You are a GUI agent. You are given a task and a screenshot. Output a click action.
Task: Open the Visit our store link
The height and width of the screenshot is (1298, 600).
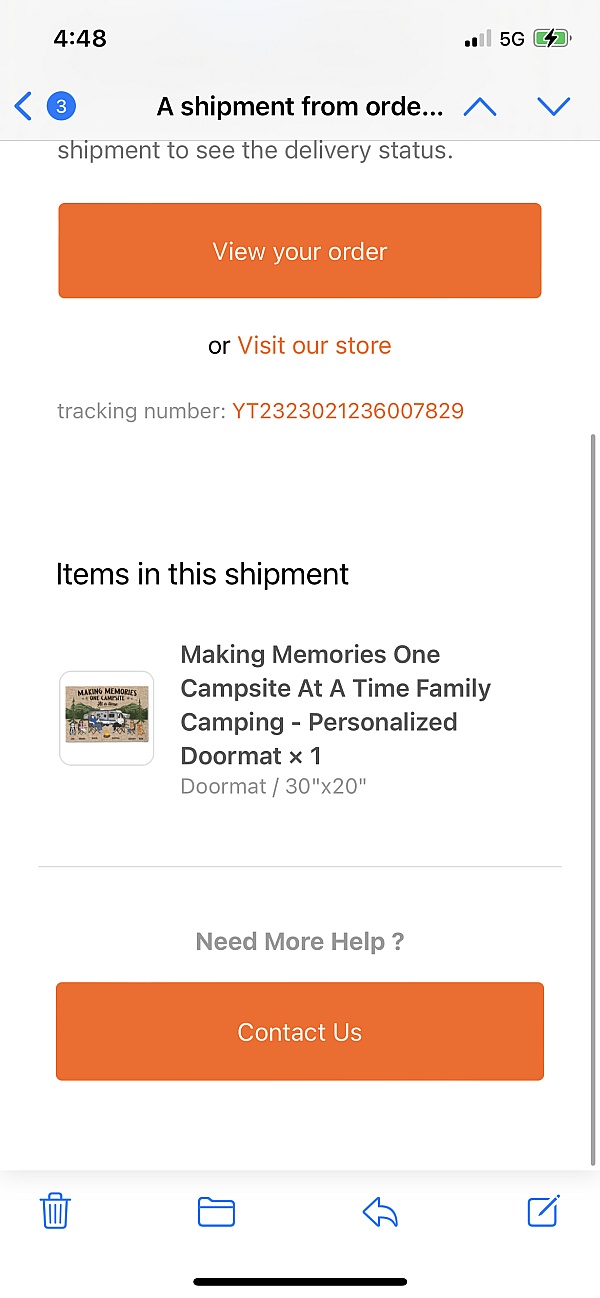click(314, 346)
